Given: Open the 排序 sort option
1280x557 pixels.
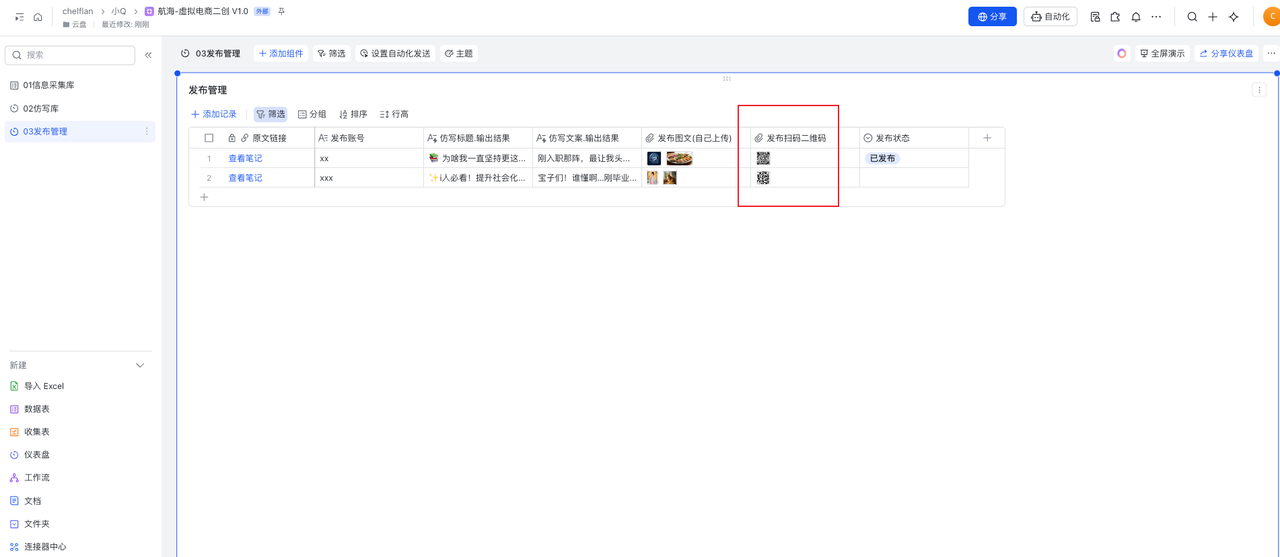Looking at the screenshot, I should 353,114.
